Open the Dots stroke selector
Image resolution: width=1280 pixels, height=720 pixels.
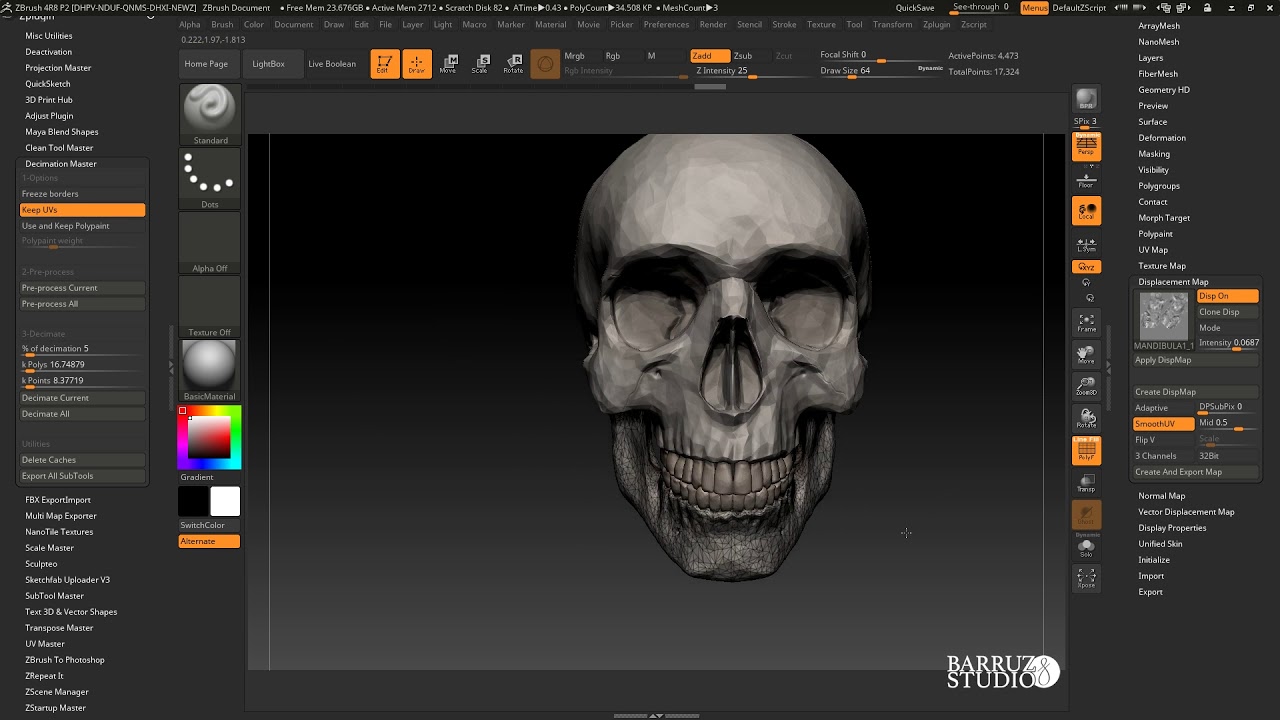(210, 179)
